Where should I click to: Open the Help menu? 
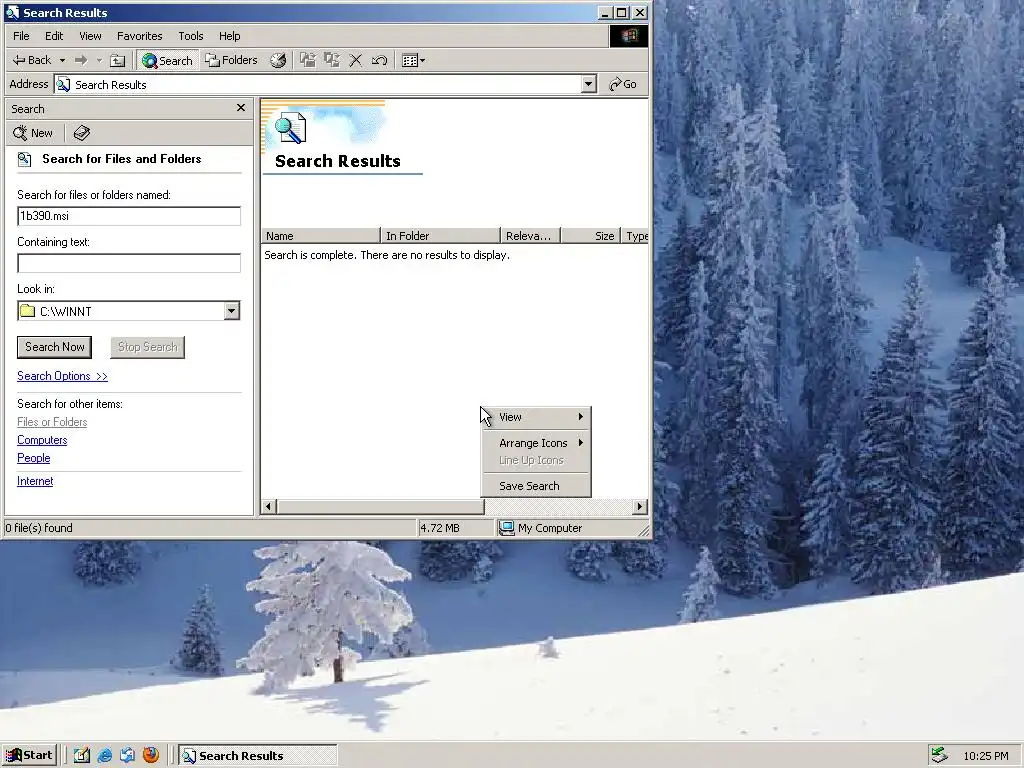click(229, 36)
